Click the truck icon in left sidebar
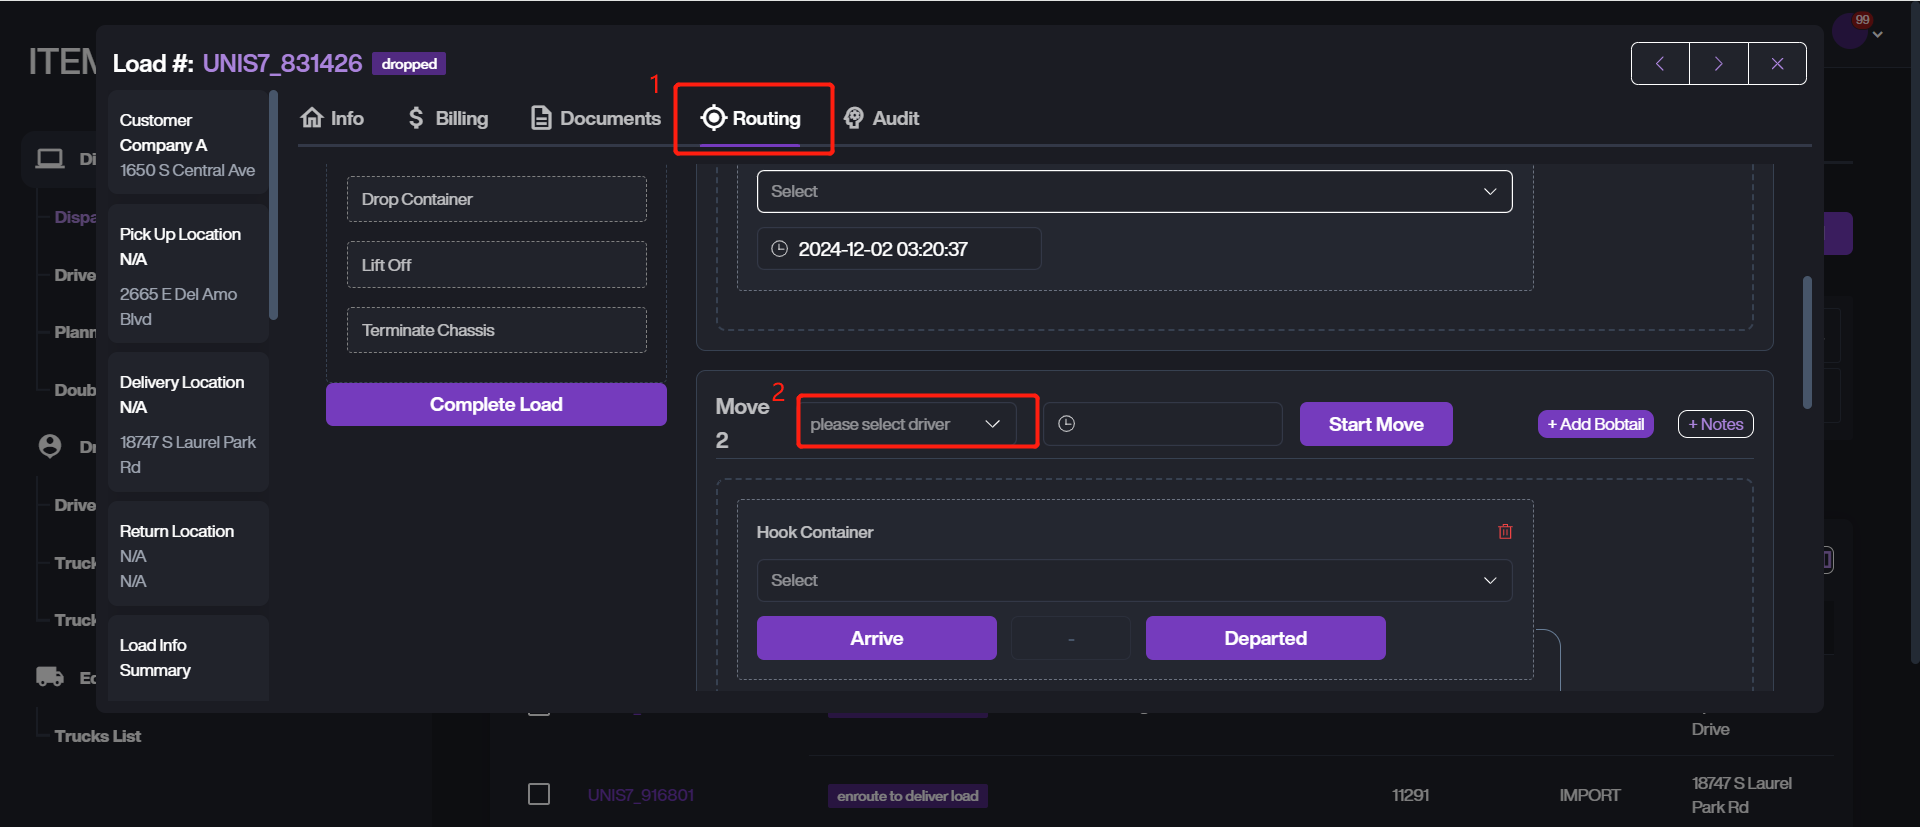The height and width of the screenshot is (827, 1920). (x=50, y=677)
